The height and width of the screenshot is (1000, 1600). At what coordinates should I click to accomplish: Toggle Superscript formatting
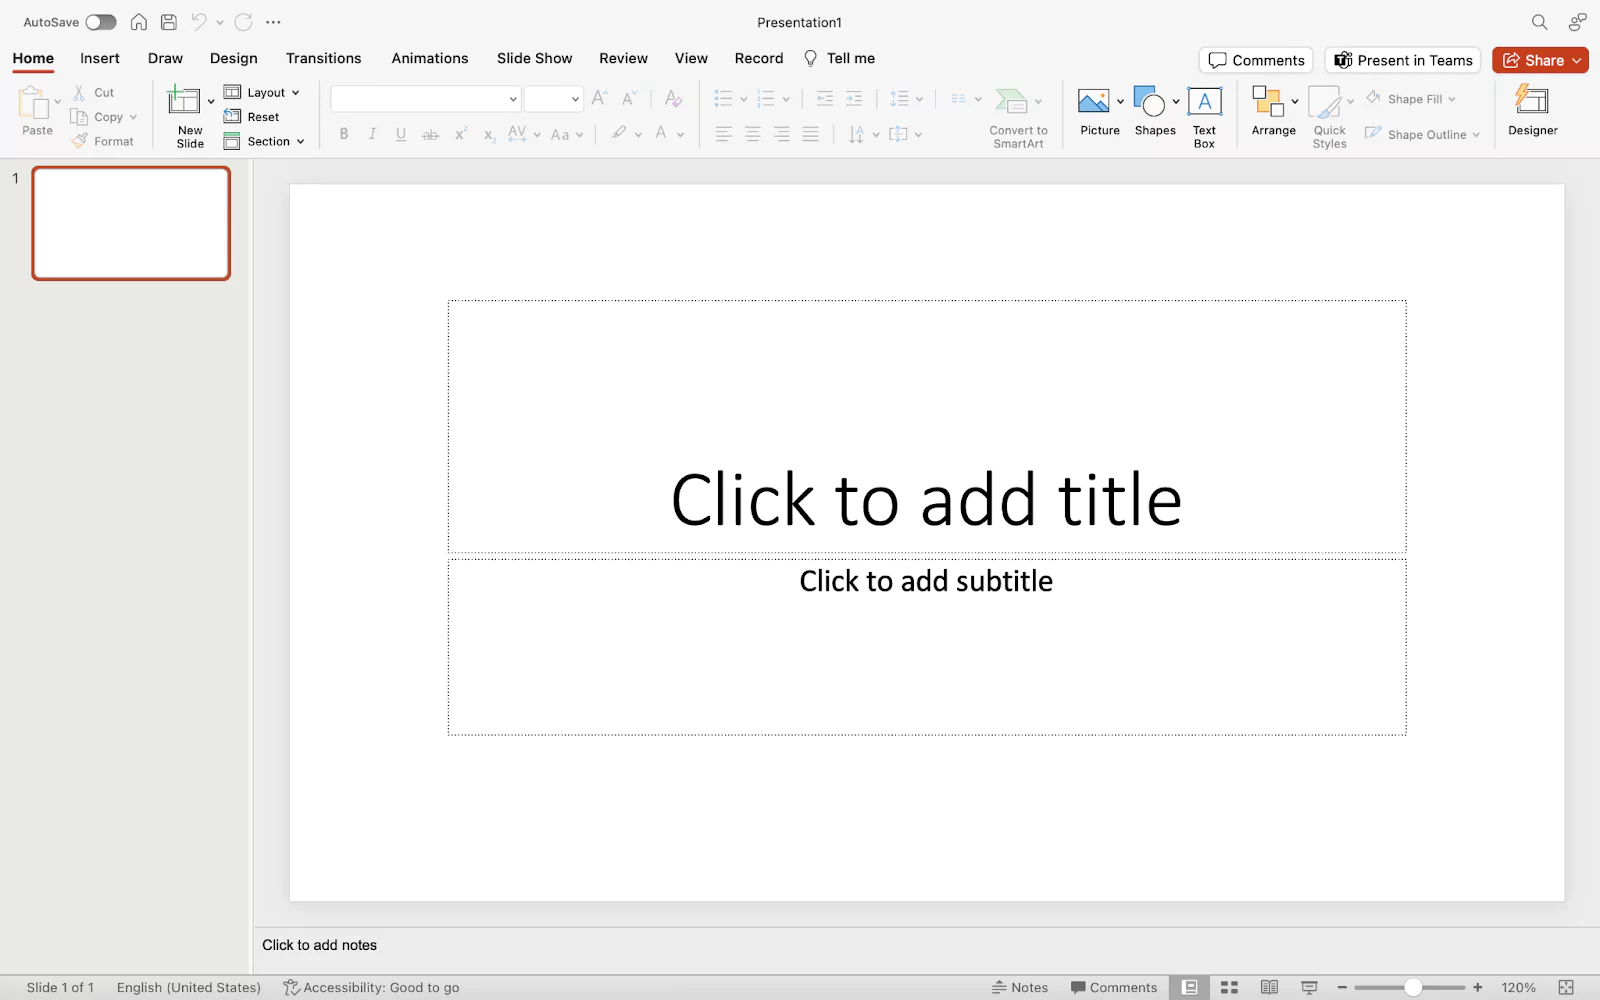click(460, 134)
